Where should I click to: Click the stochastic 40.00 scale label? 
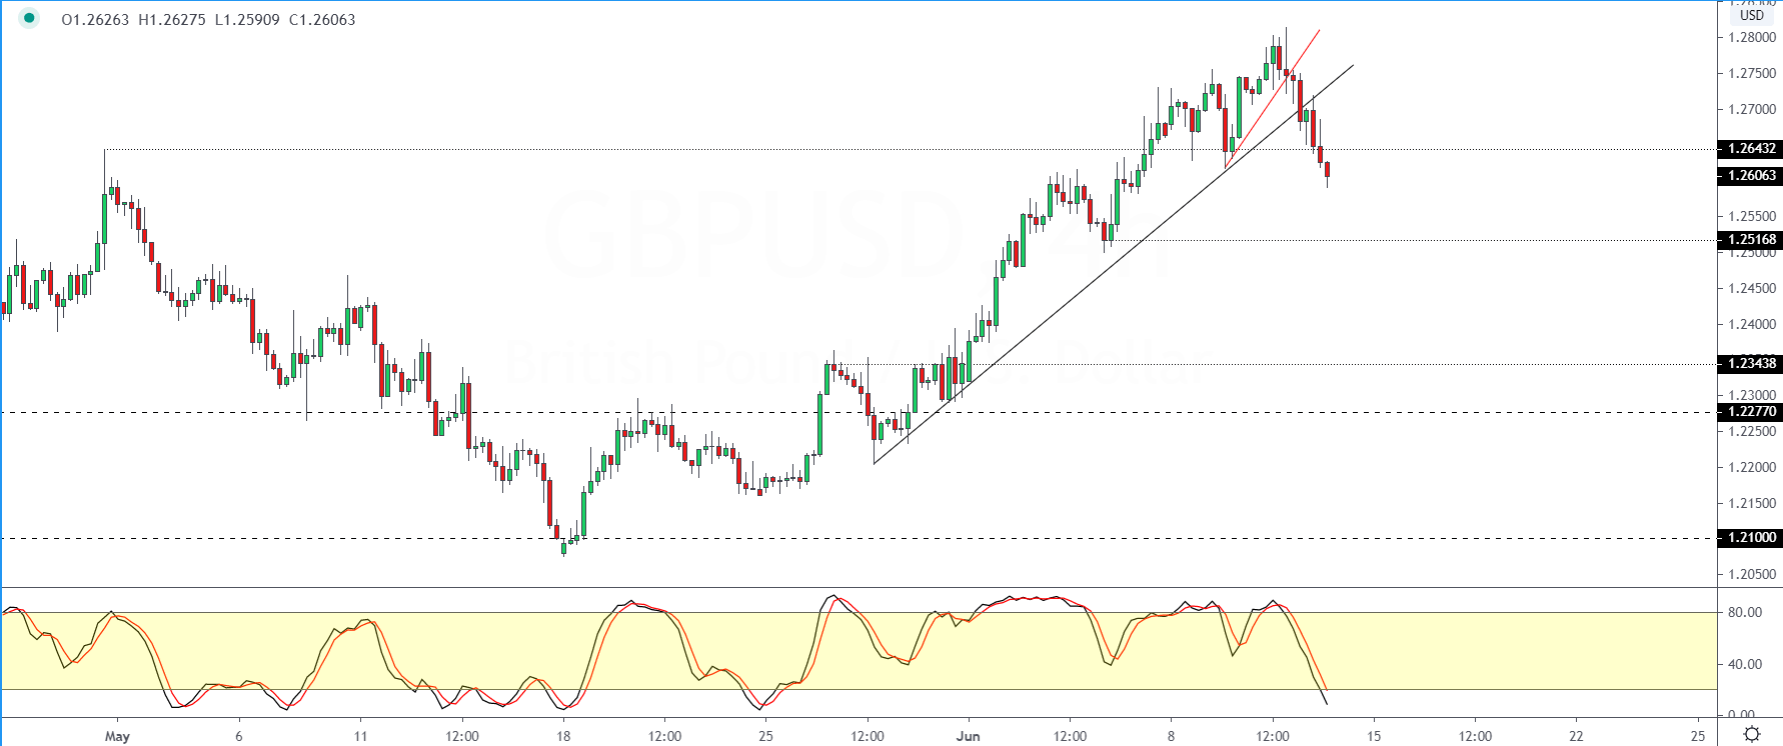click(x=1745, y=664)
